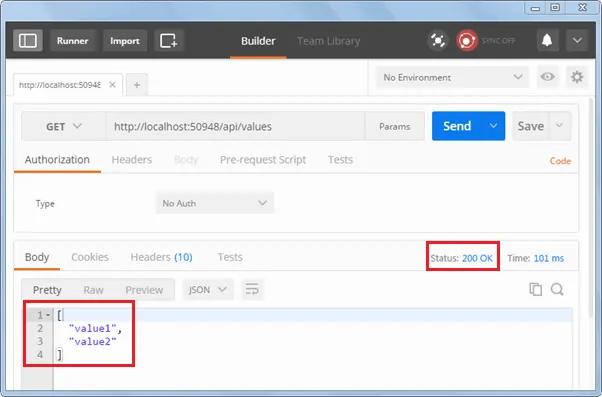Switch to Preview view
602x397 pixels.
(144, 290)
